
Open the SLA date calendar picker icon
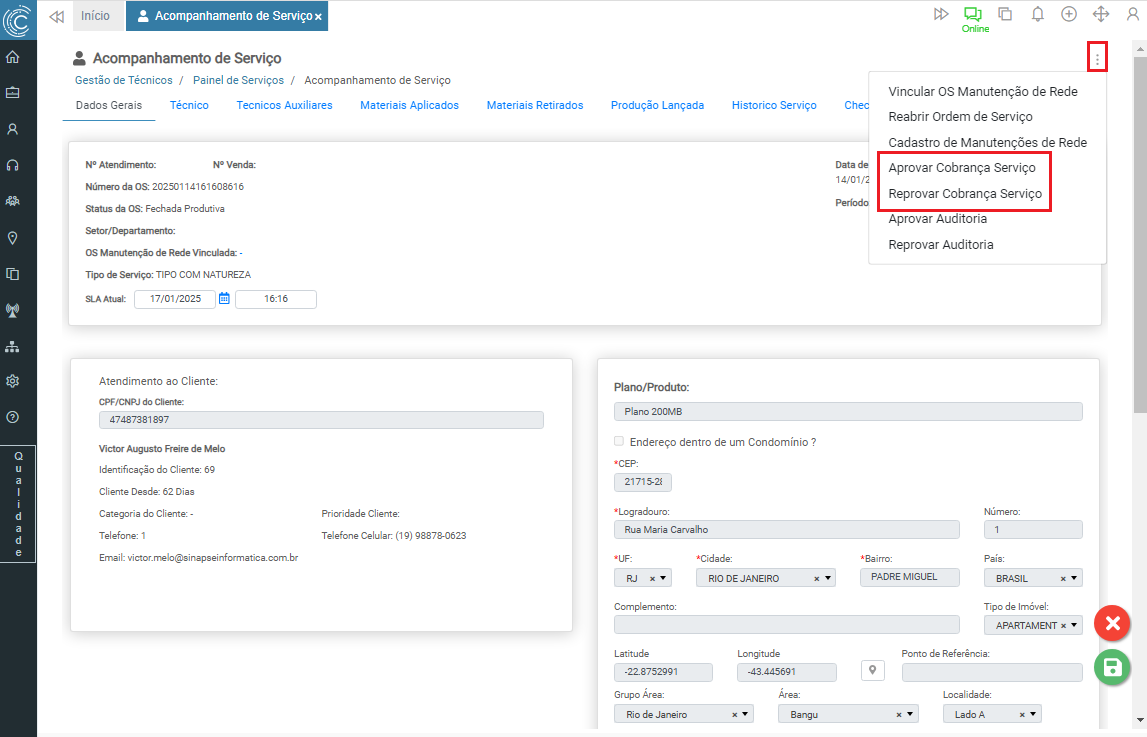[x=224, y=298]
